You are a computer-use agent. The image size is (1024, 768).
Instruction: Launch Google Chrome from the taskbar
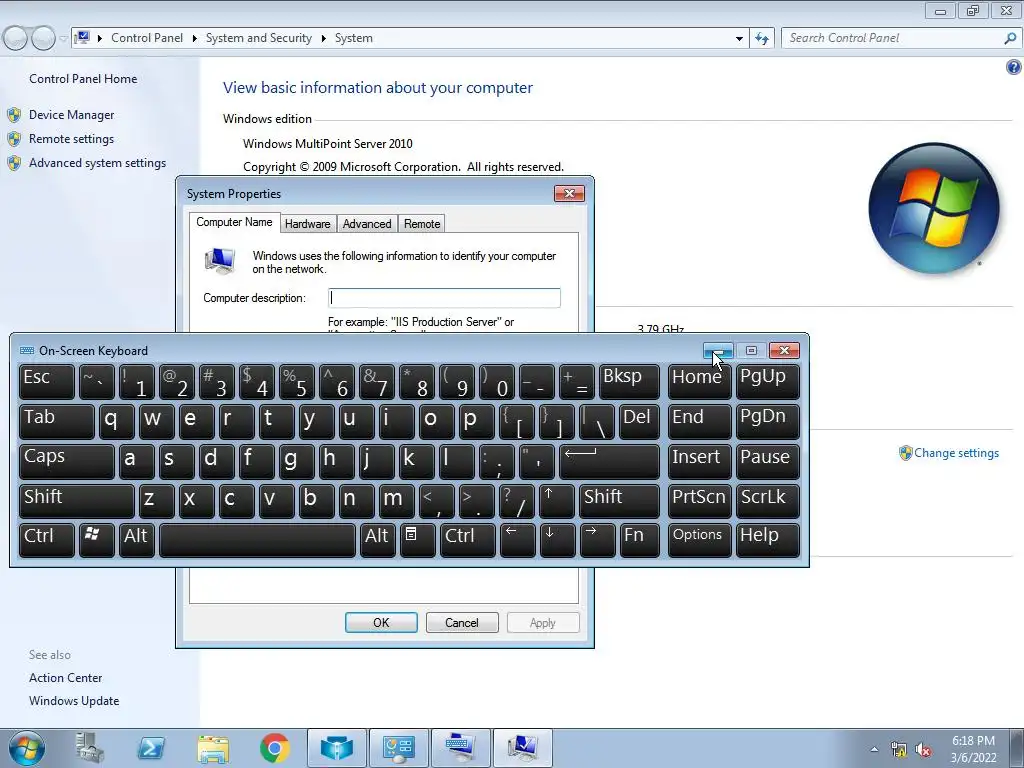coord(275,748)
